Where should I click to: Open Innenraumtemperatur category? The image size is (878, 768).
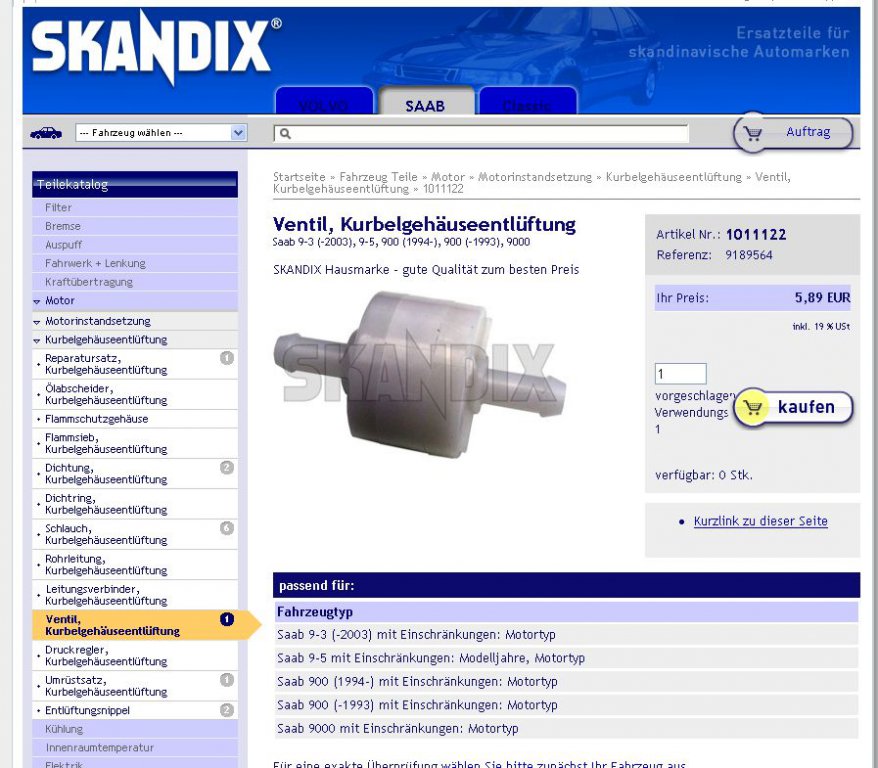[135, 747]
